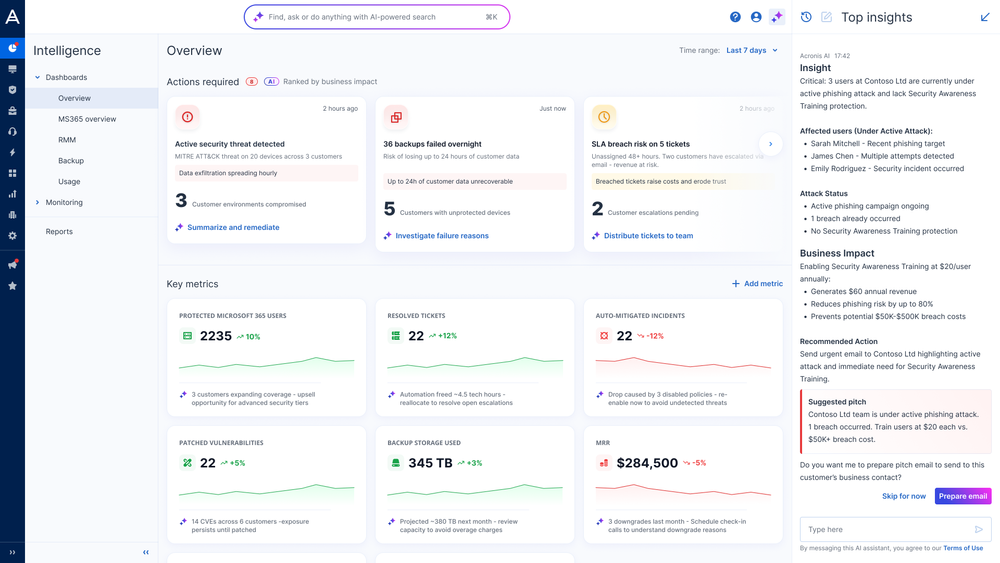1000x563 pixels.
Task: Minimize the Top insights panel arrow icon
Action: pos(985,17)
